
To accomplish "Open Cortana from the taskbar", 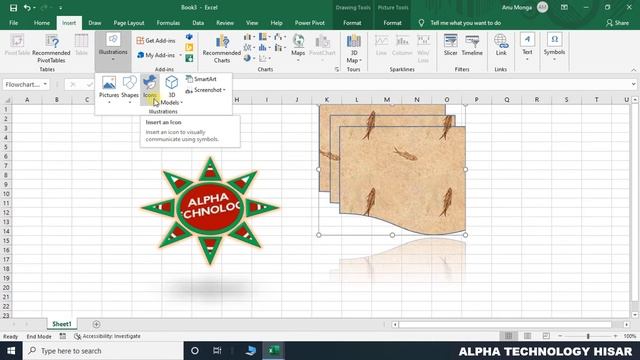I will [x=195, y=351].
